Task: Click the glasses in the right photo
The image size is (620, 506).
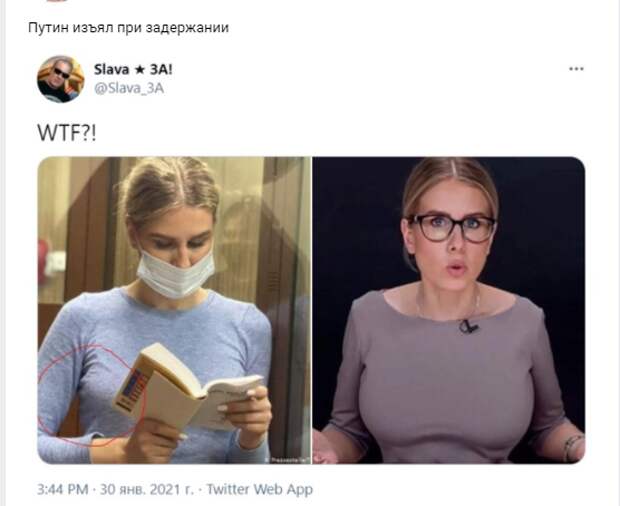Action: [x=452, y=228]
